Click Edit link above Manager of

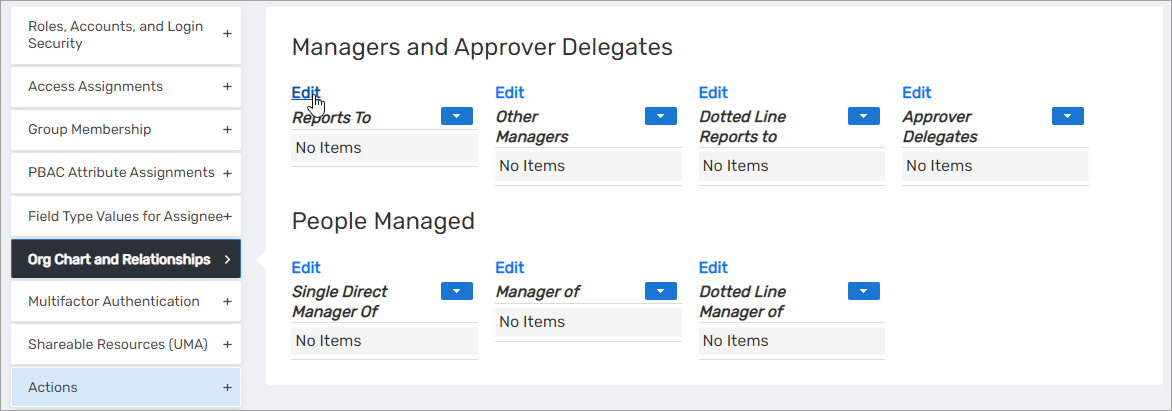tap(509, 267)
